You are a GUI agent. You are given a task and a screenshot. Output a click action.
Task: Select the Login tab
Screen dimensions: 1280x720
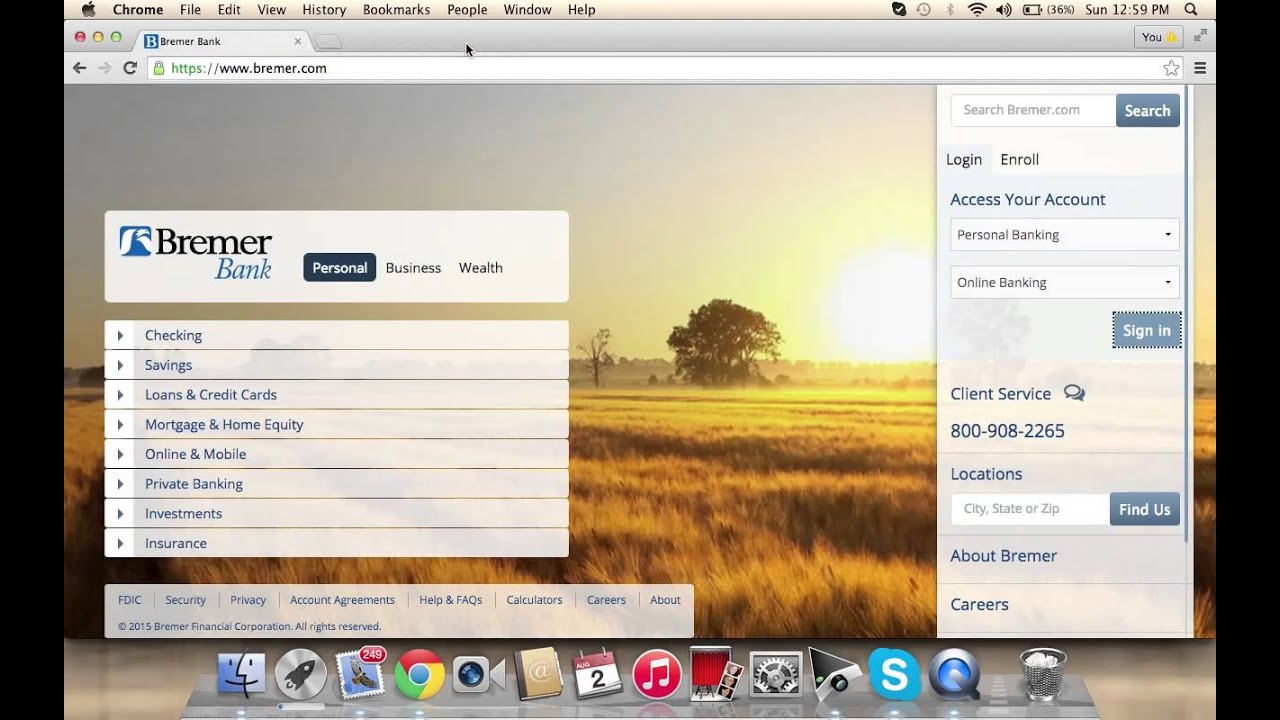coord(964,159)
